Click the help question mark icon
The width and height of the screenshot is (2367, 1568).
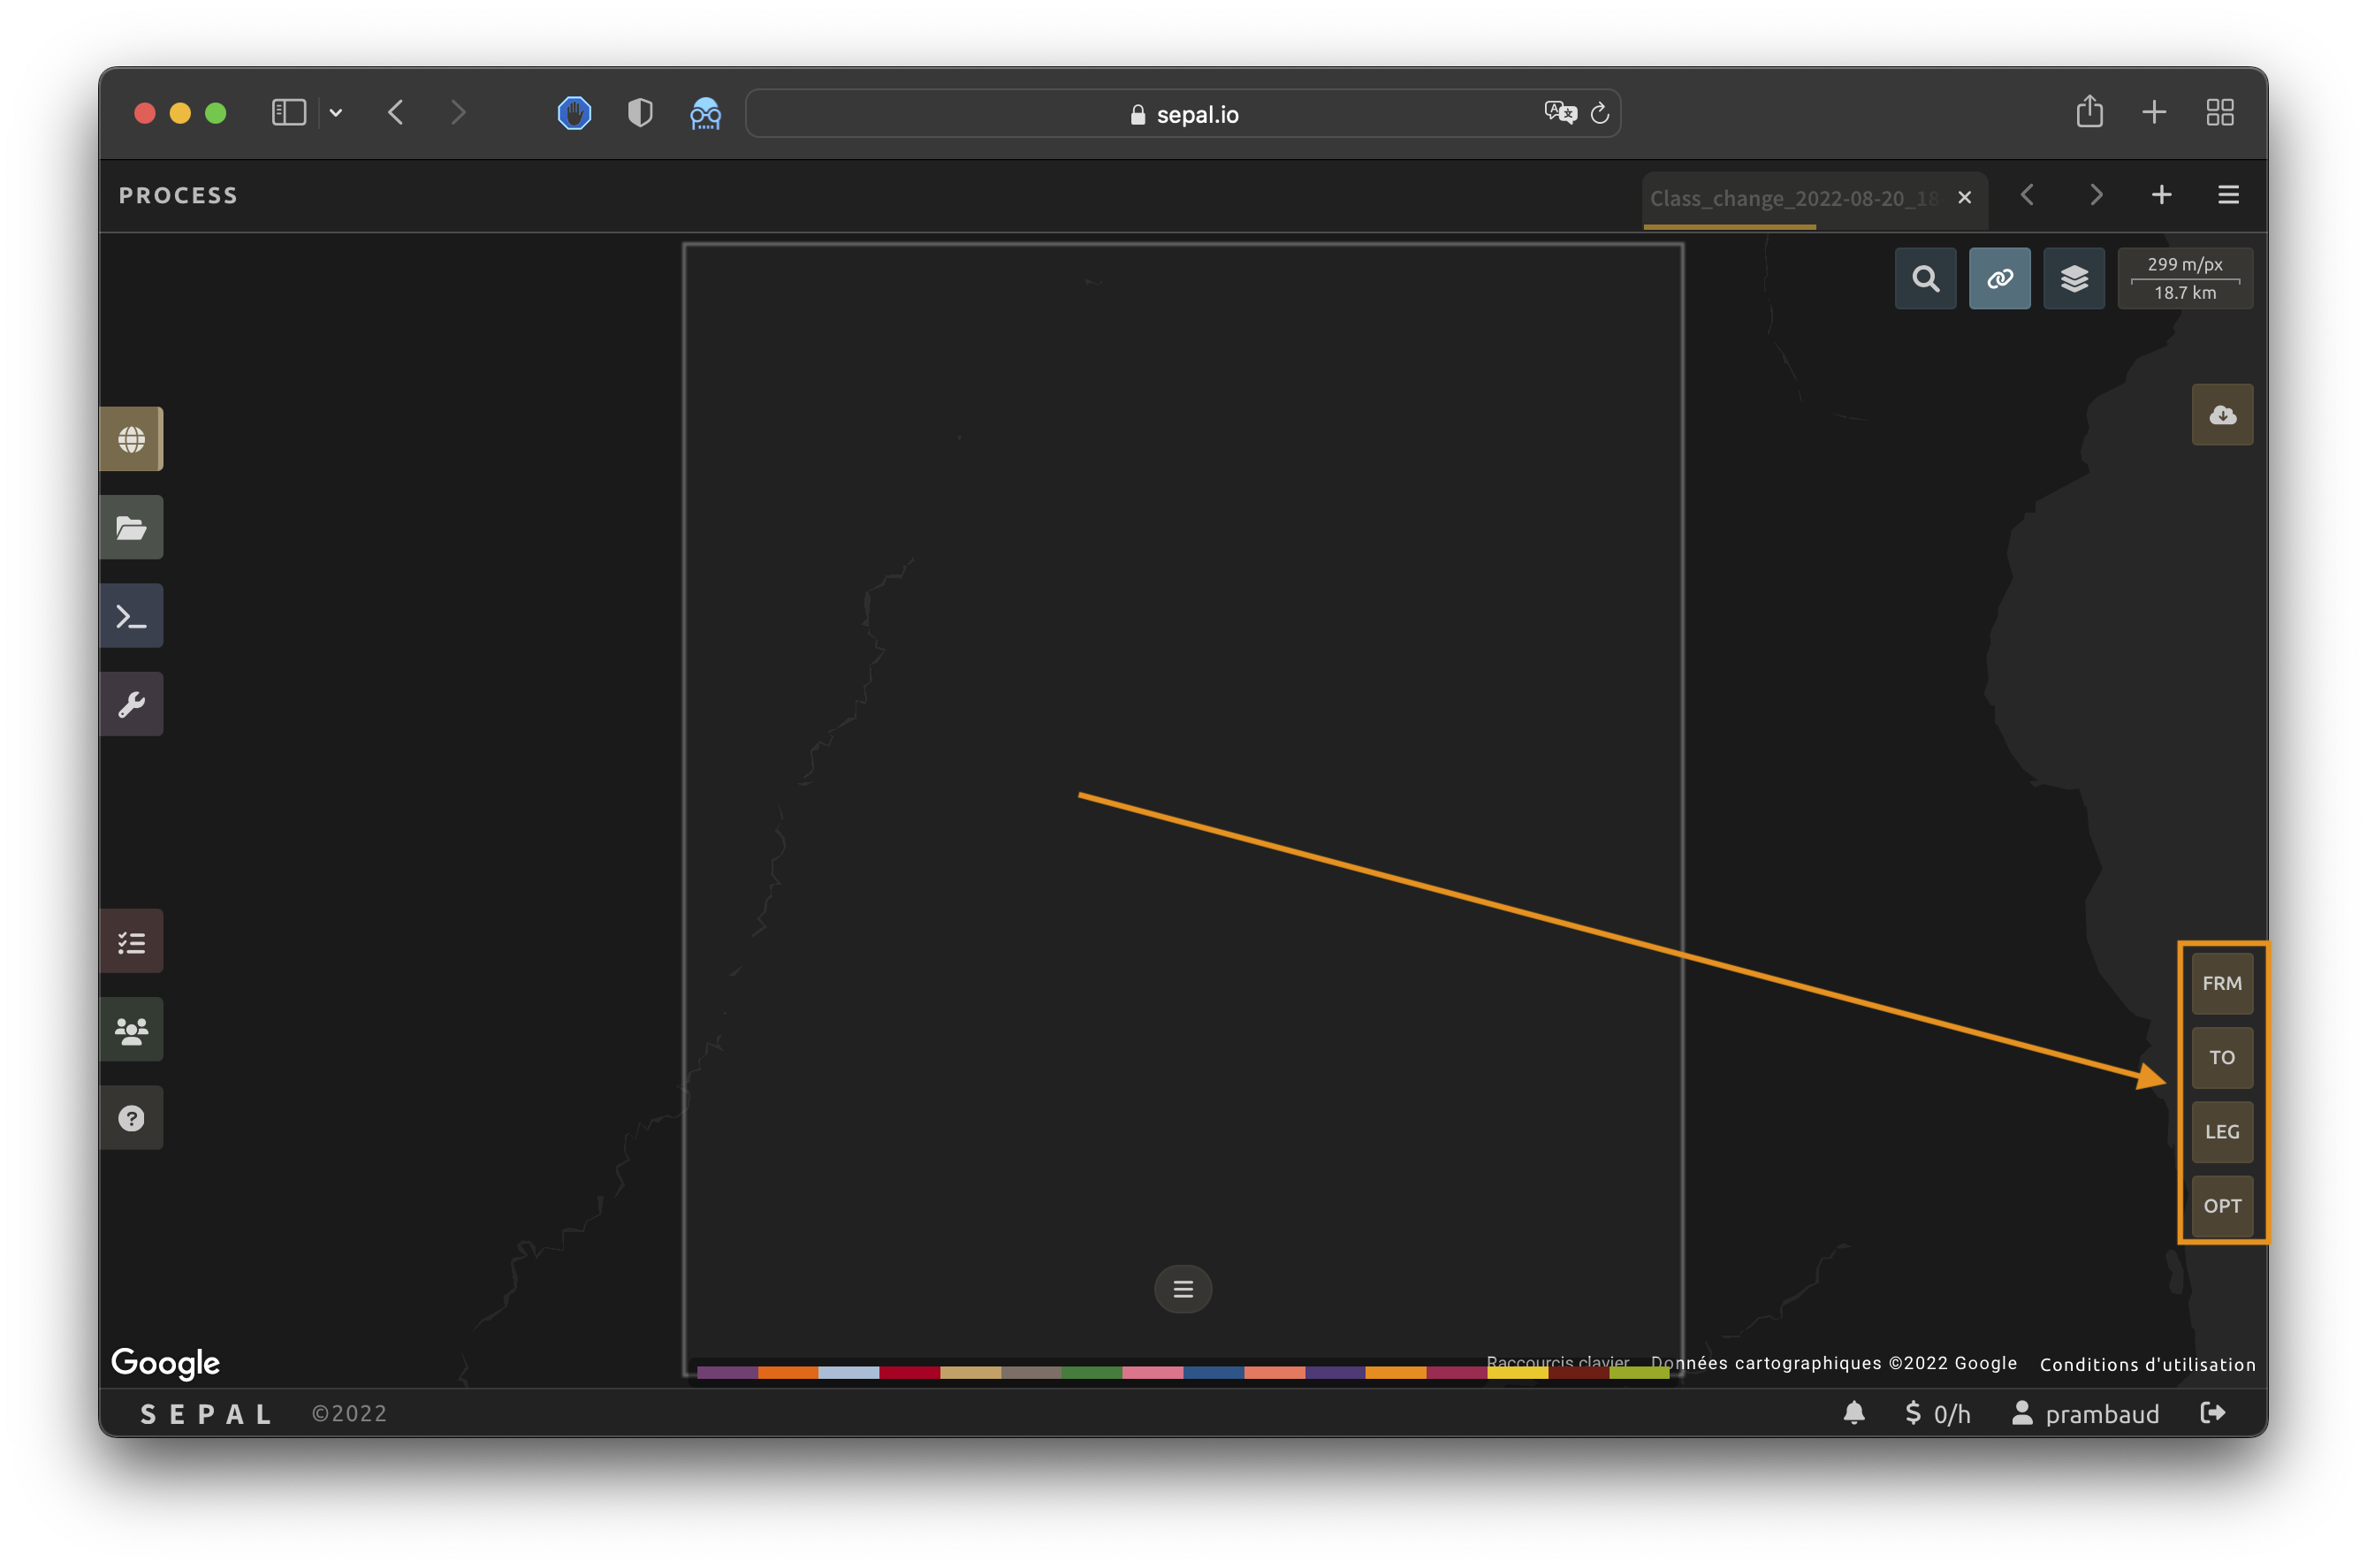pyautogui.click(x=131, y=1118)
